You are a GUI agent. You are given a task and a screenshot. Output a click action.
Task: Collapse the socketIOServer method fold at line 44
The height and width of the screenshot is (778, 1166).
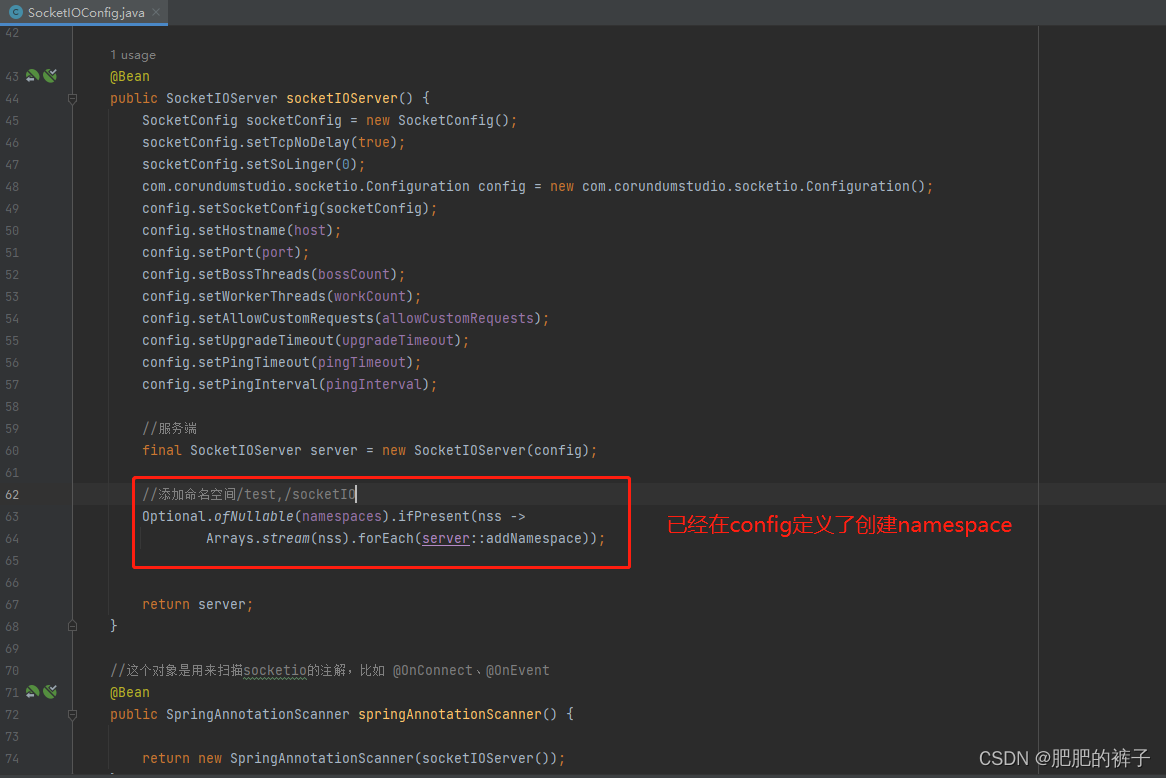(x=72, y=98)
